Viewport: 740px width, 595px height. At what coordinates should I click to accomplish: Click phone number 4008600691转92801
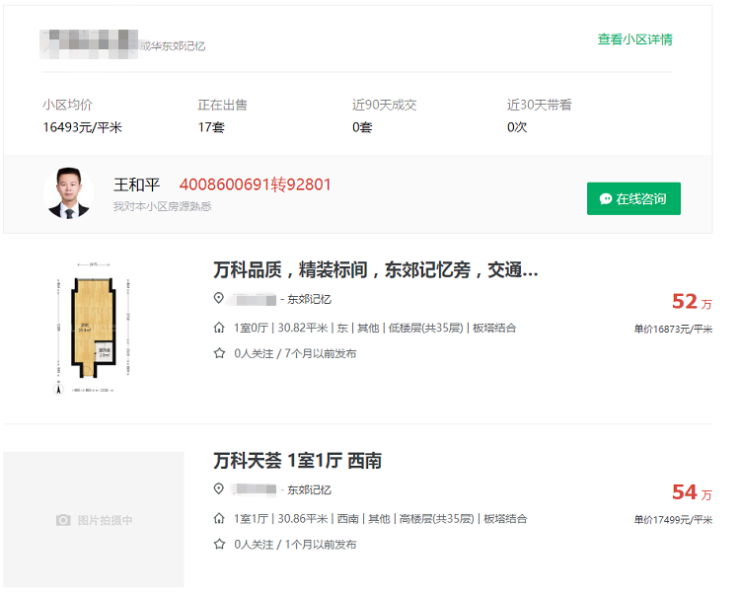tap(255, 184)
